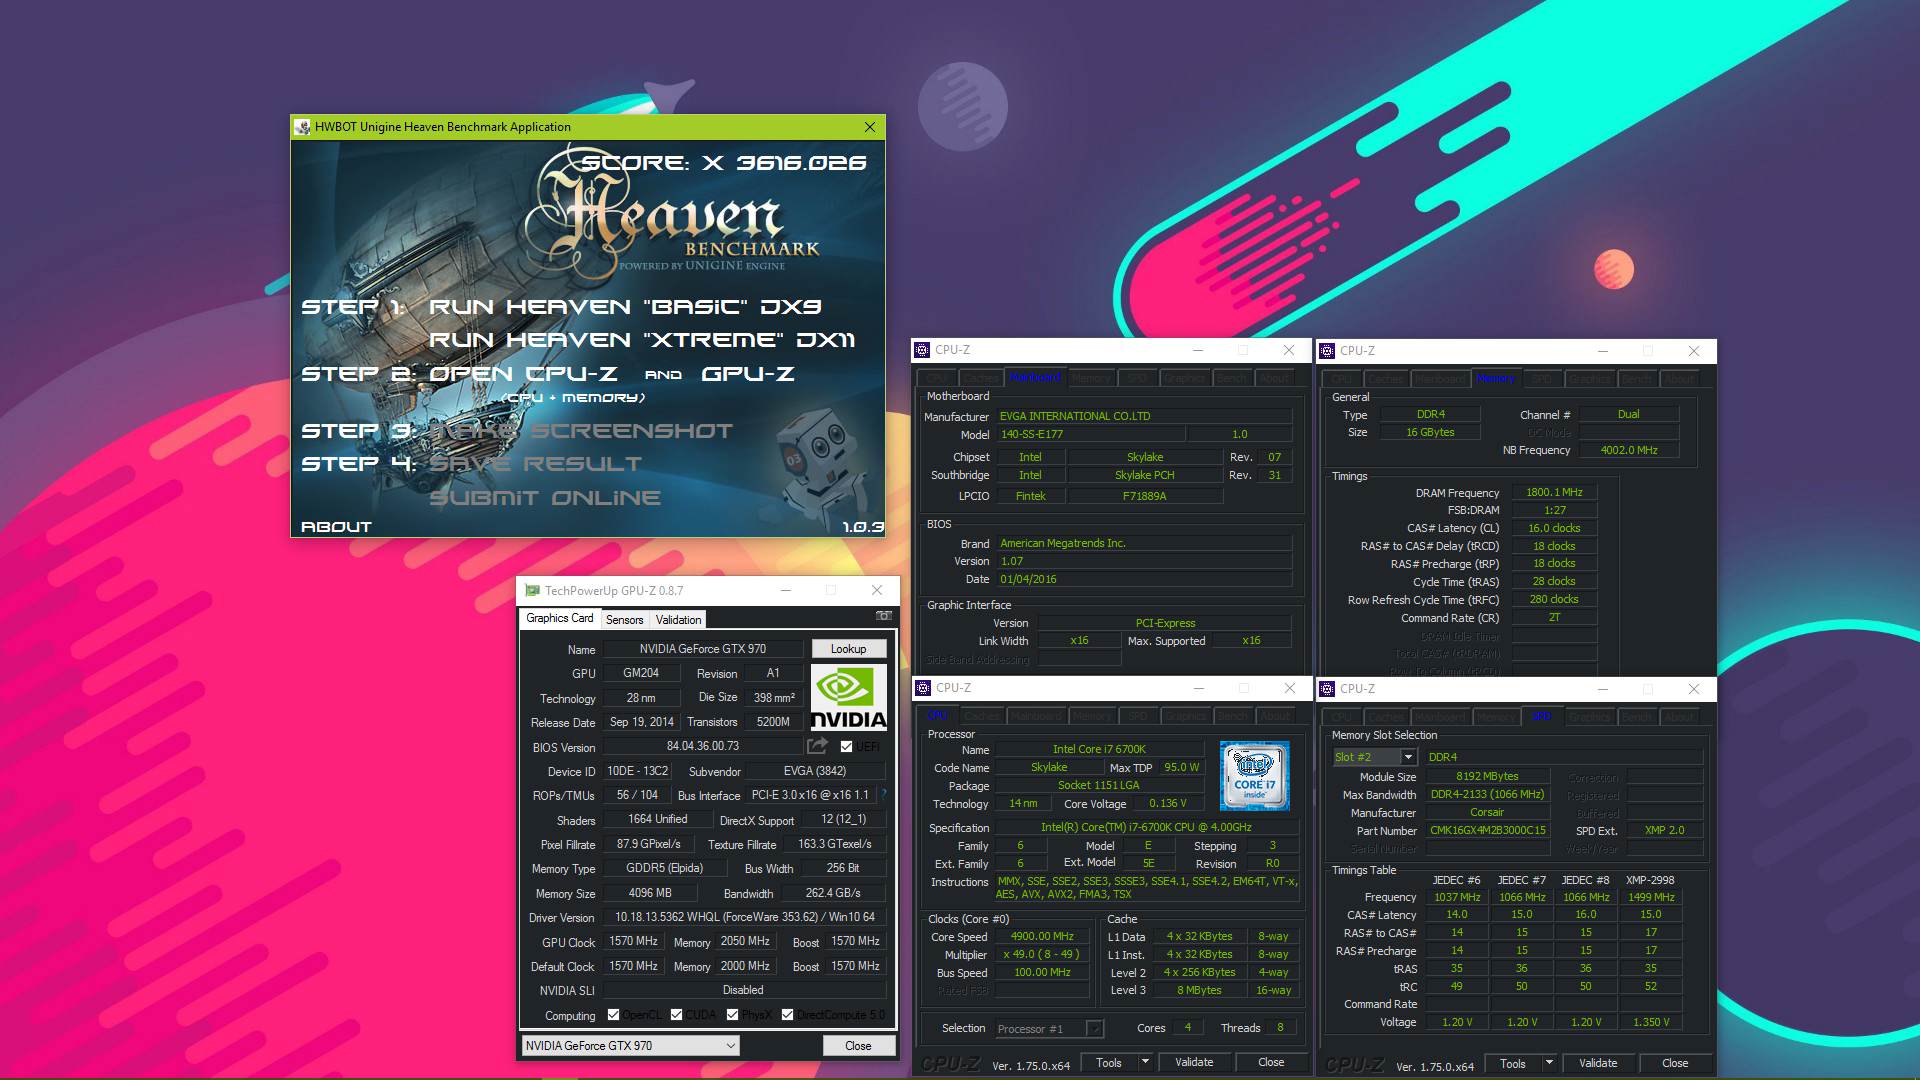Viewport: 1920px width, 1080px height.
Task: Toggle the DirectCompute 5.0 checkbox
Action: click(787, 1015)
